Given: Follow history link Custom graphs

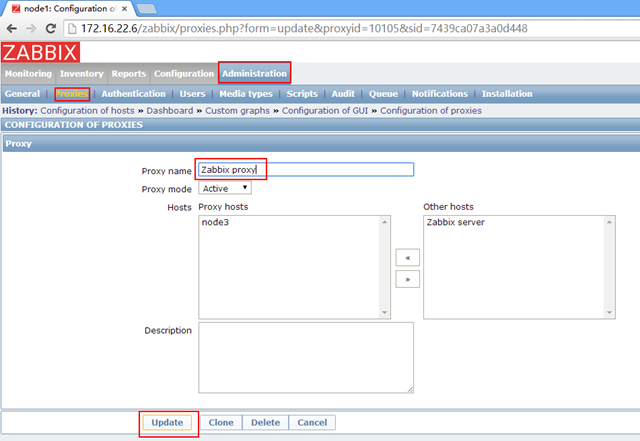Looking at the screenshot, I should [x=238, y=111].
